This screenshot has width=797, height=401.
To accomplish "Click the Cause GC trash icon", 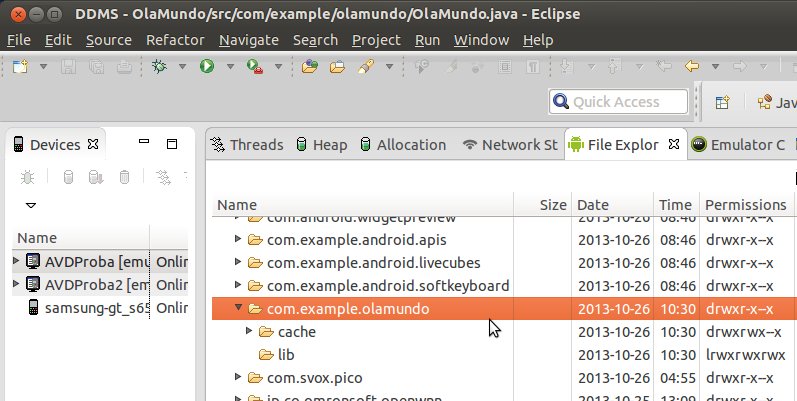I will click(124, 177).
